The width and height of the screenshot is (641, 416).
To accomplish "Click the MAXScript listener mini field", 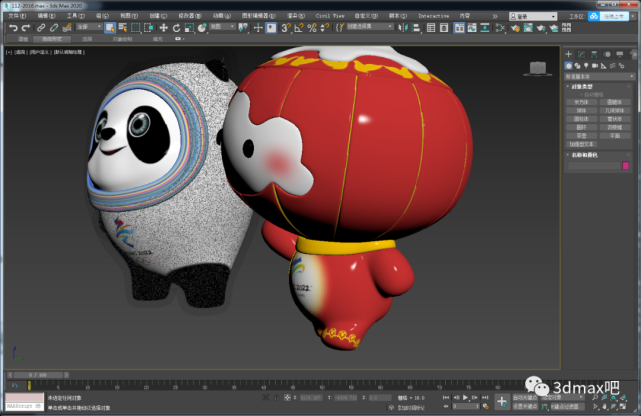I will [24, 406].
